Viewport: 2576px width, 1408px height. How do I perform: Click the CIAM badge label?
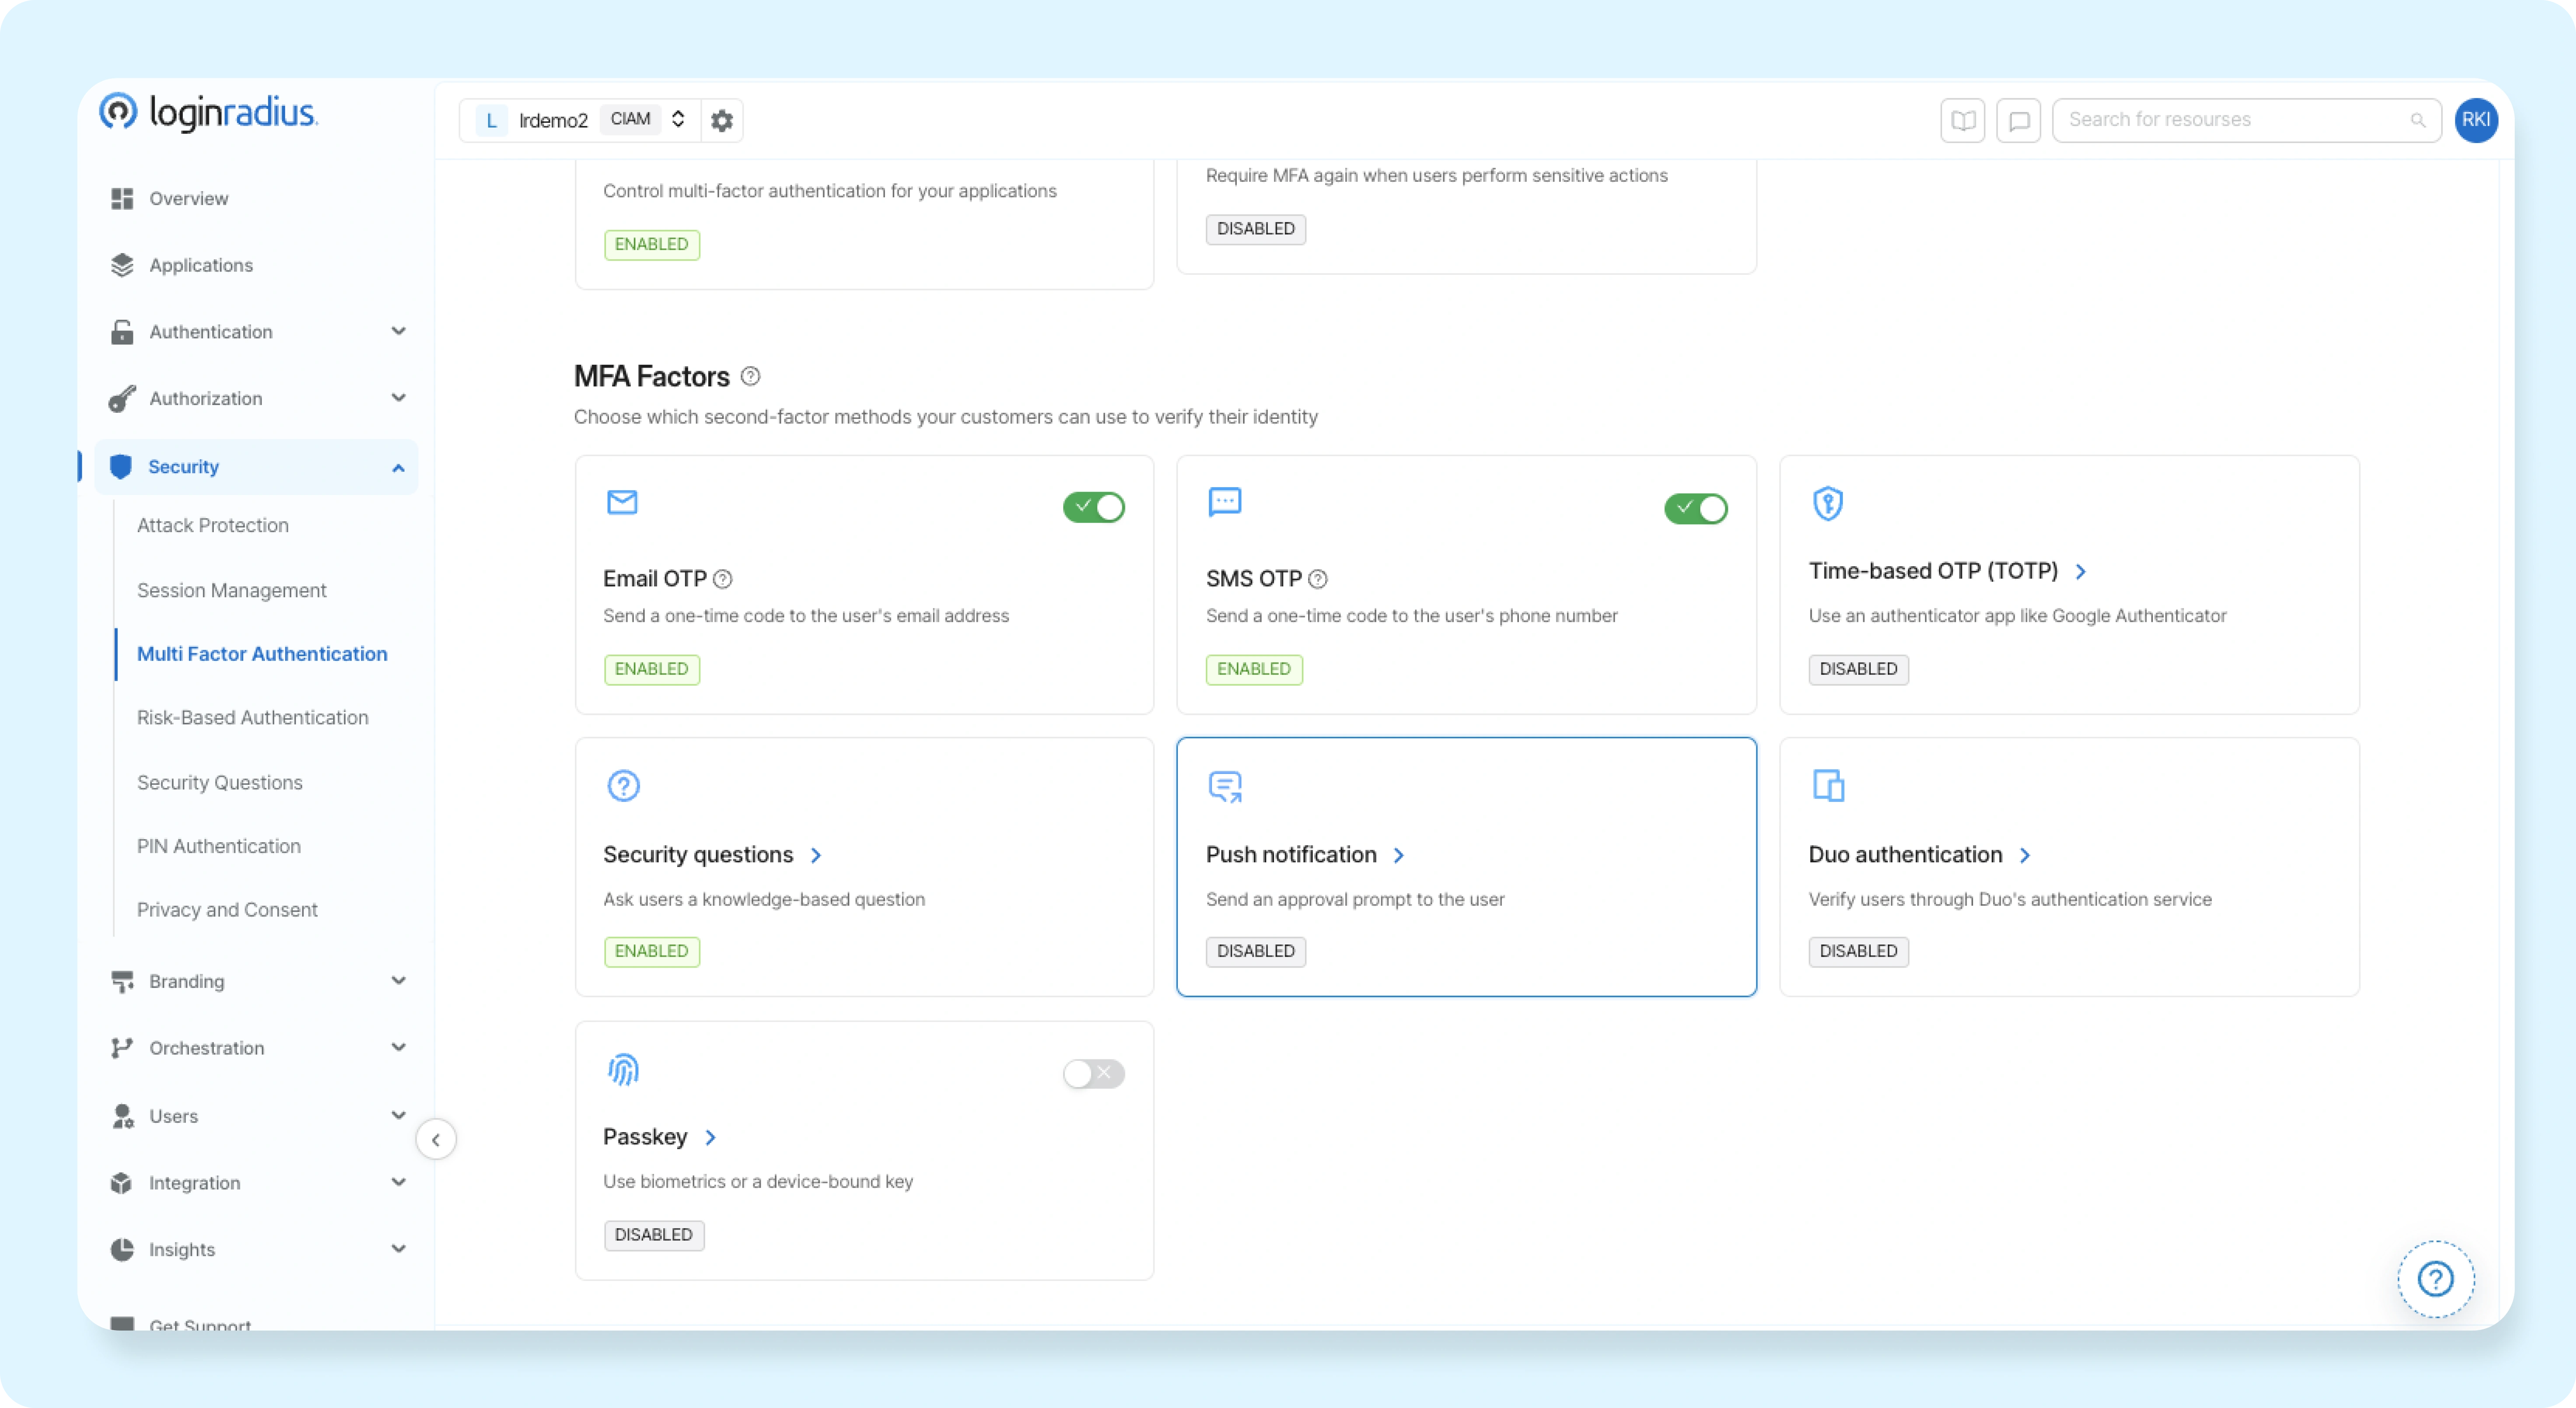tap(630, 119)
